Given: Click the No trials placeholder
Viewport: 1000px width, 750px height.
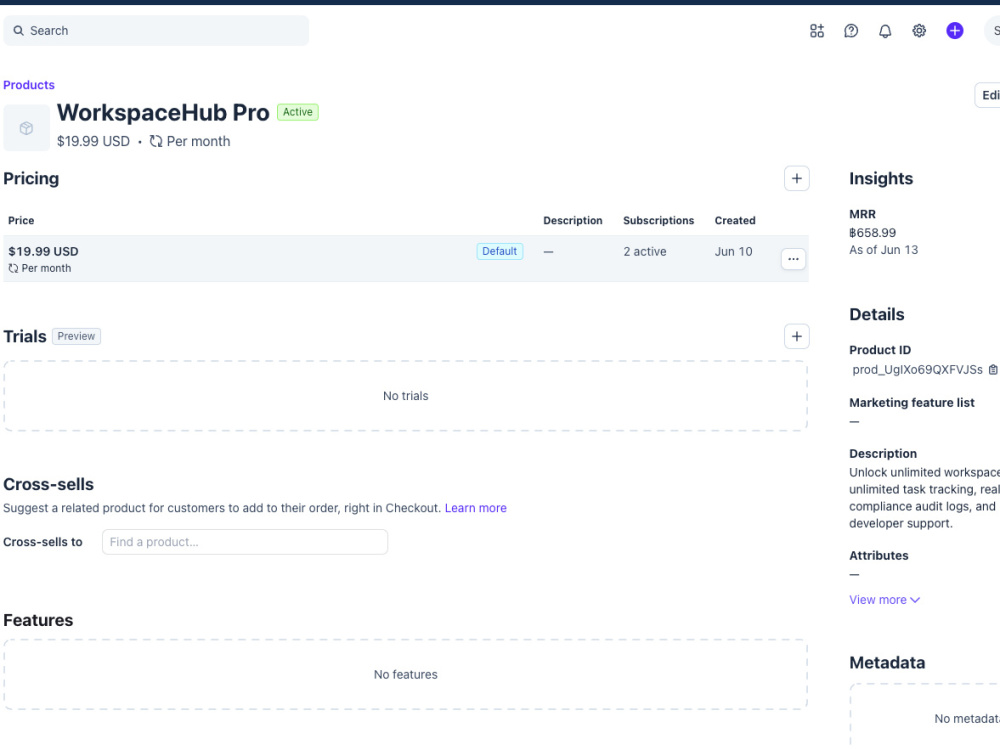Looking at the screenshot, I should pyautogui.click(x=406, y=396).
